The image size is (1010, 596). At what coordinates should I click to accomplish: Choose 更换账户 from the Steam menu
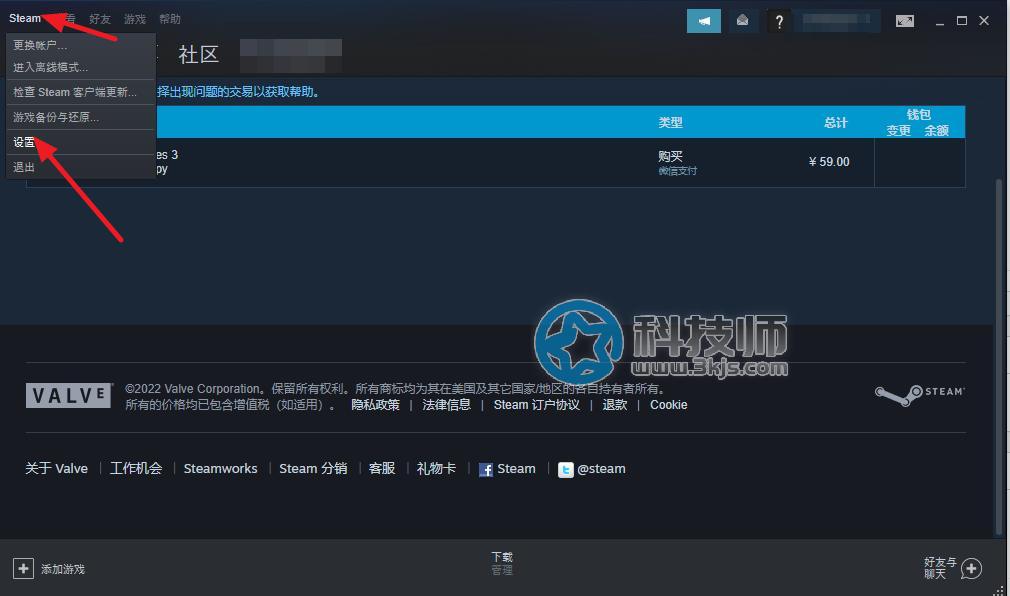tap(81, 45)
